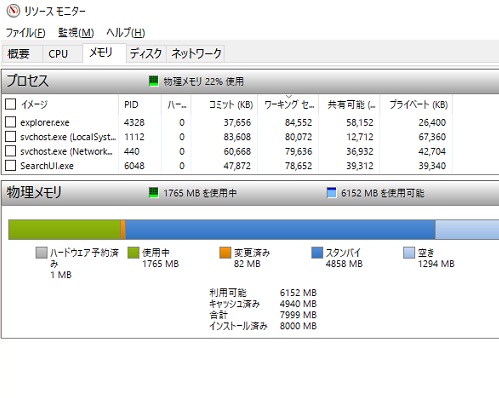499x398 pixels.
Task: Click the light blue free memory legend swatch
Action: click(x=409, y=252)
